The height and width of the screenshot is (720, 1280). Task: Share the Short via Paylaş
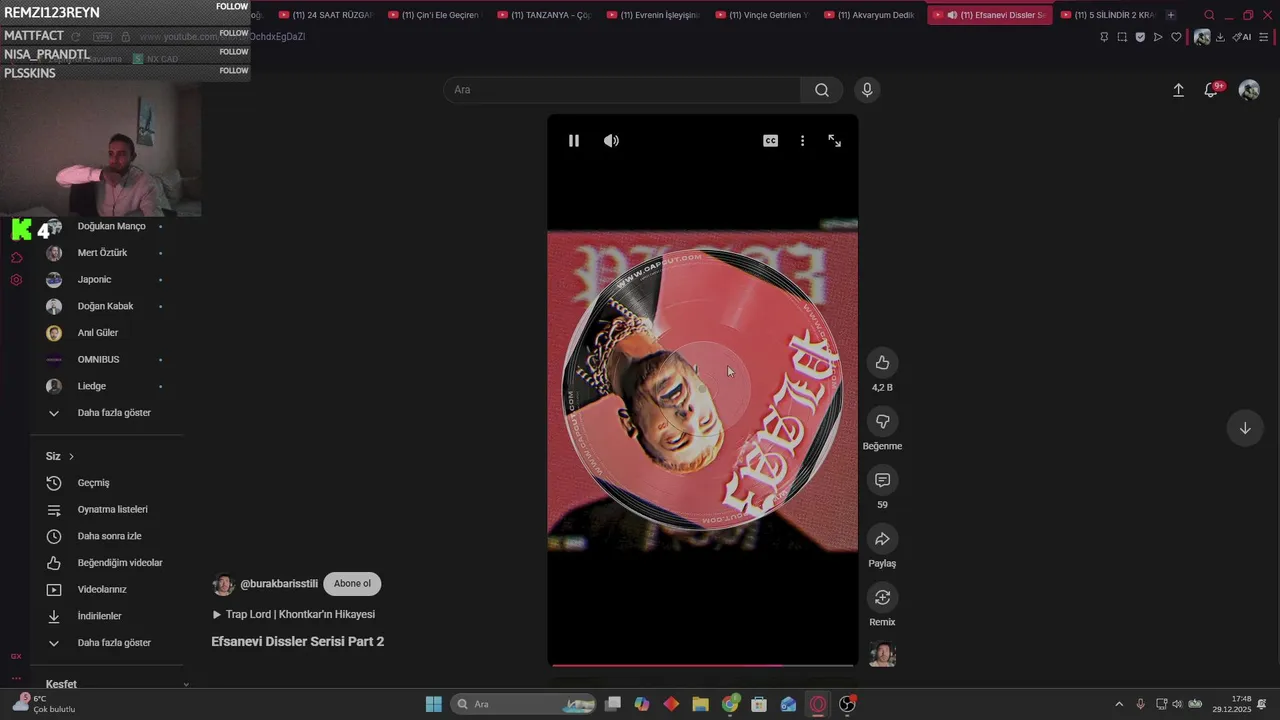882,539
